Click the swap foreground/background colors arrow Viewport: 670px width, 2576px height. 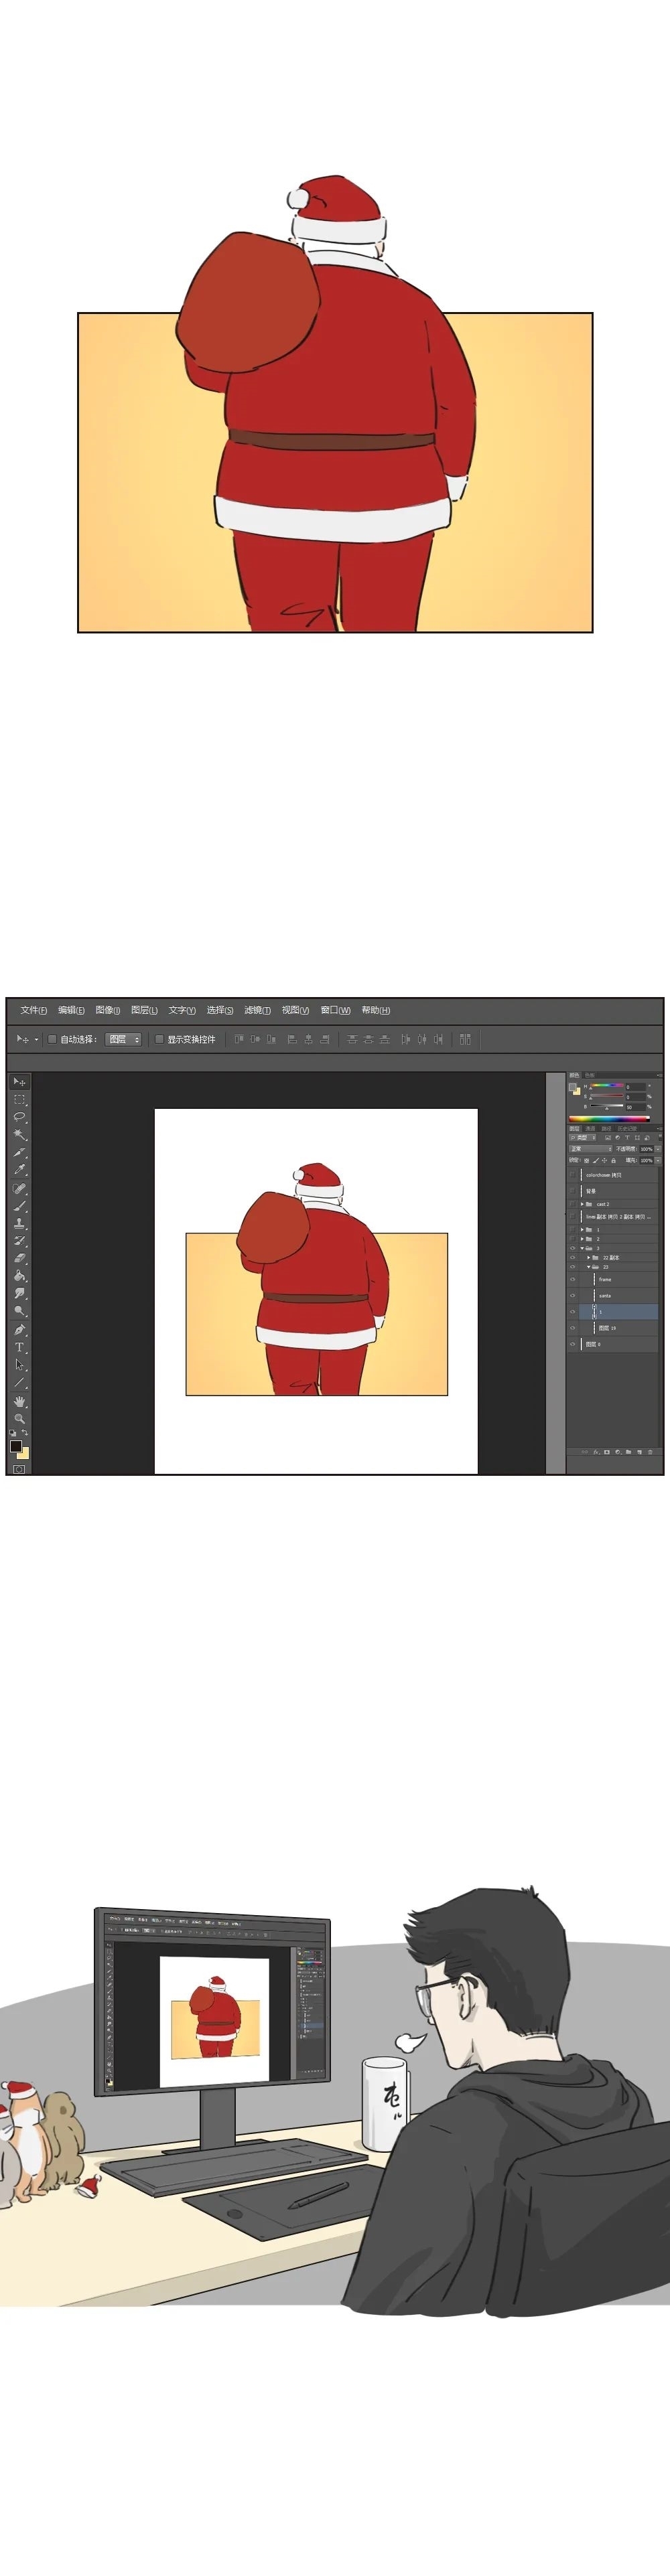[x=24, y=1432]
